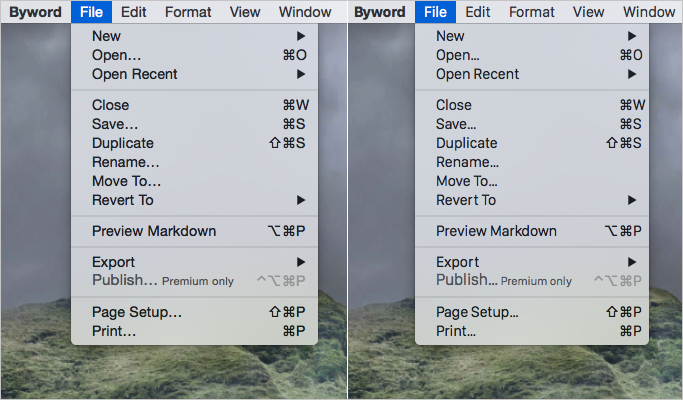Select Save… in the right File menu
Viewport: 683px width, 400px height.
pos(532,124)
